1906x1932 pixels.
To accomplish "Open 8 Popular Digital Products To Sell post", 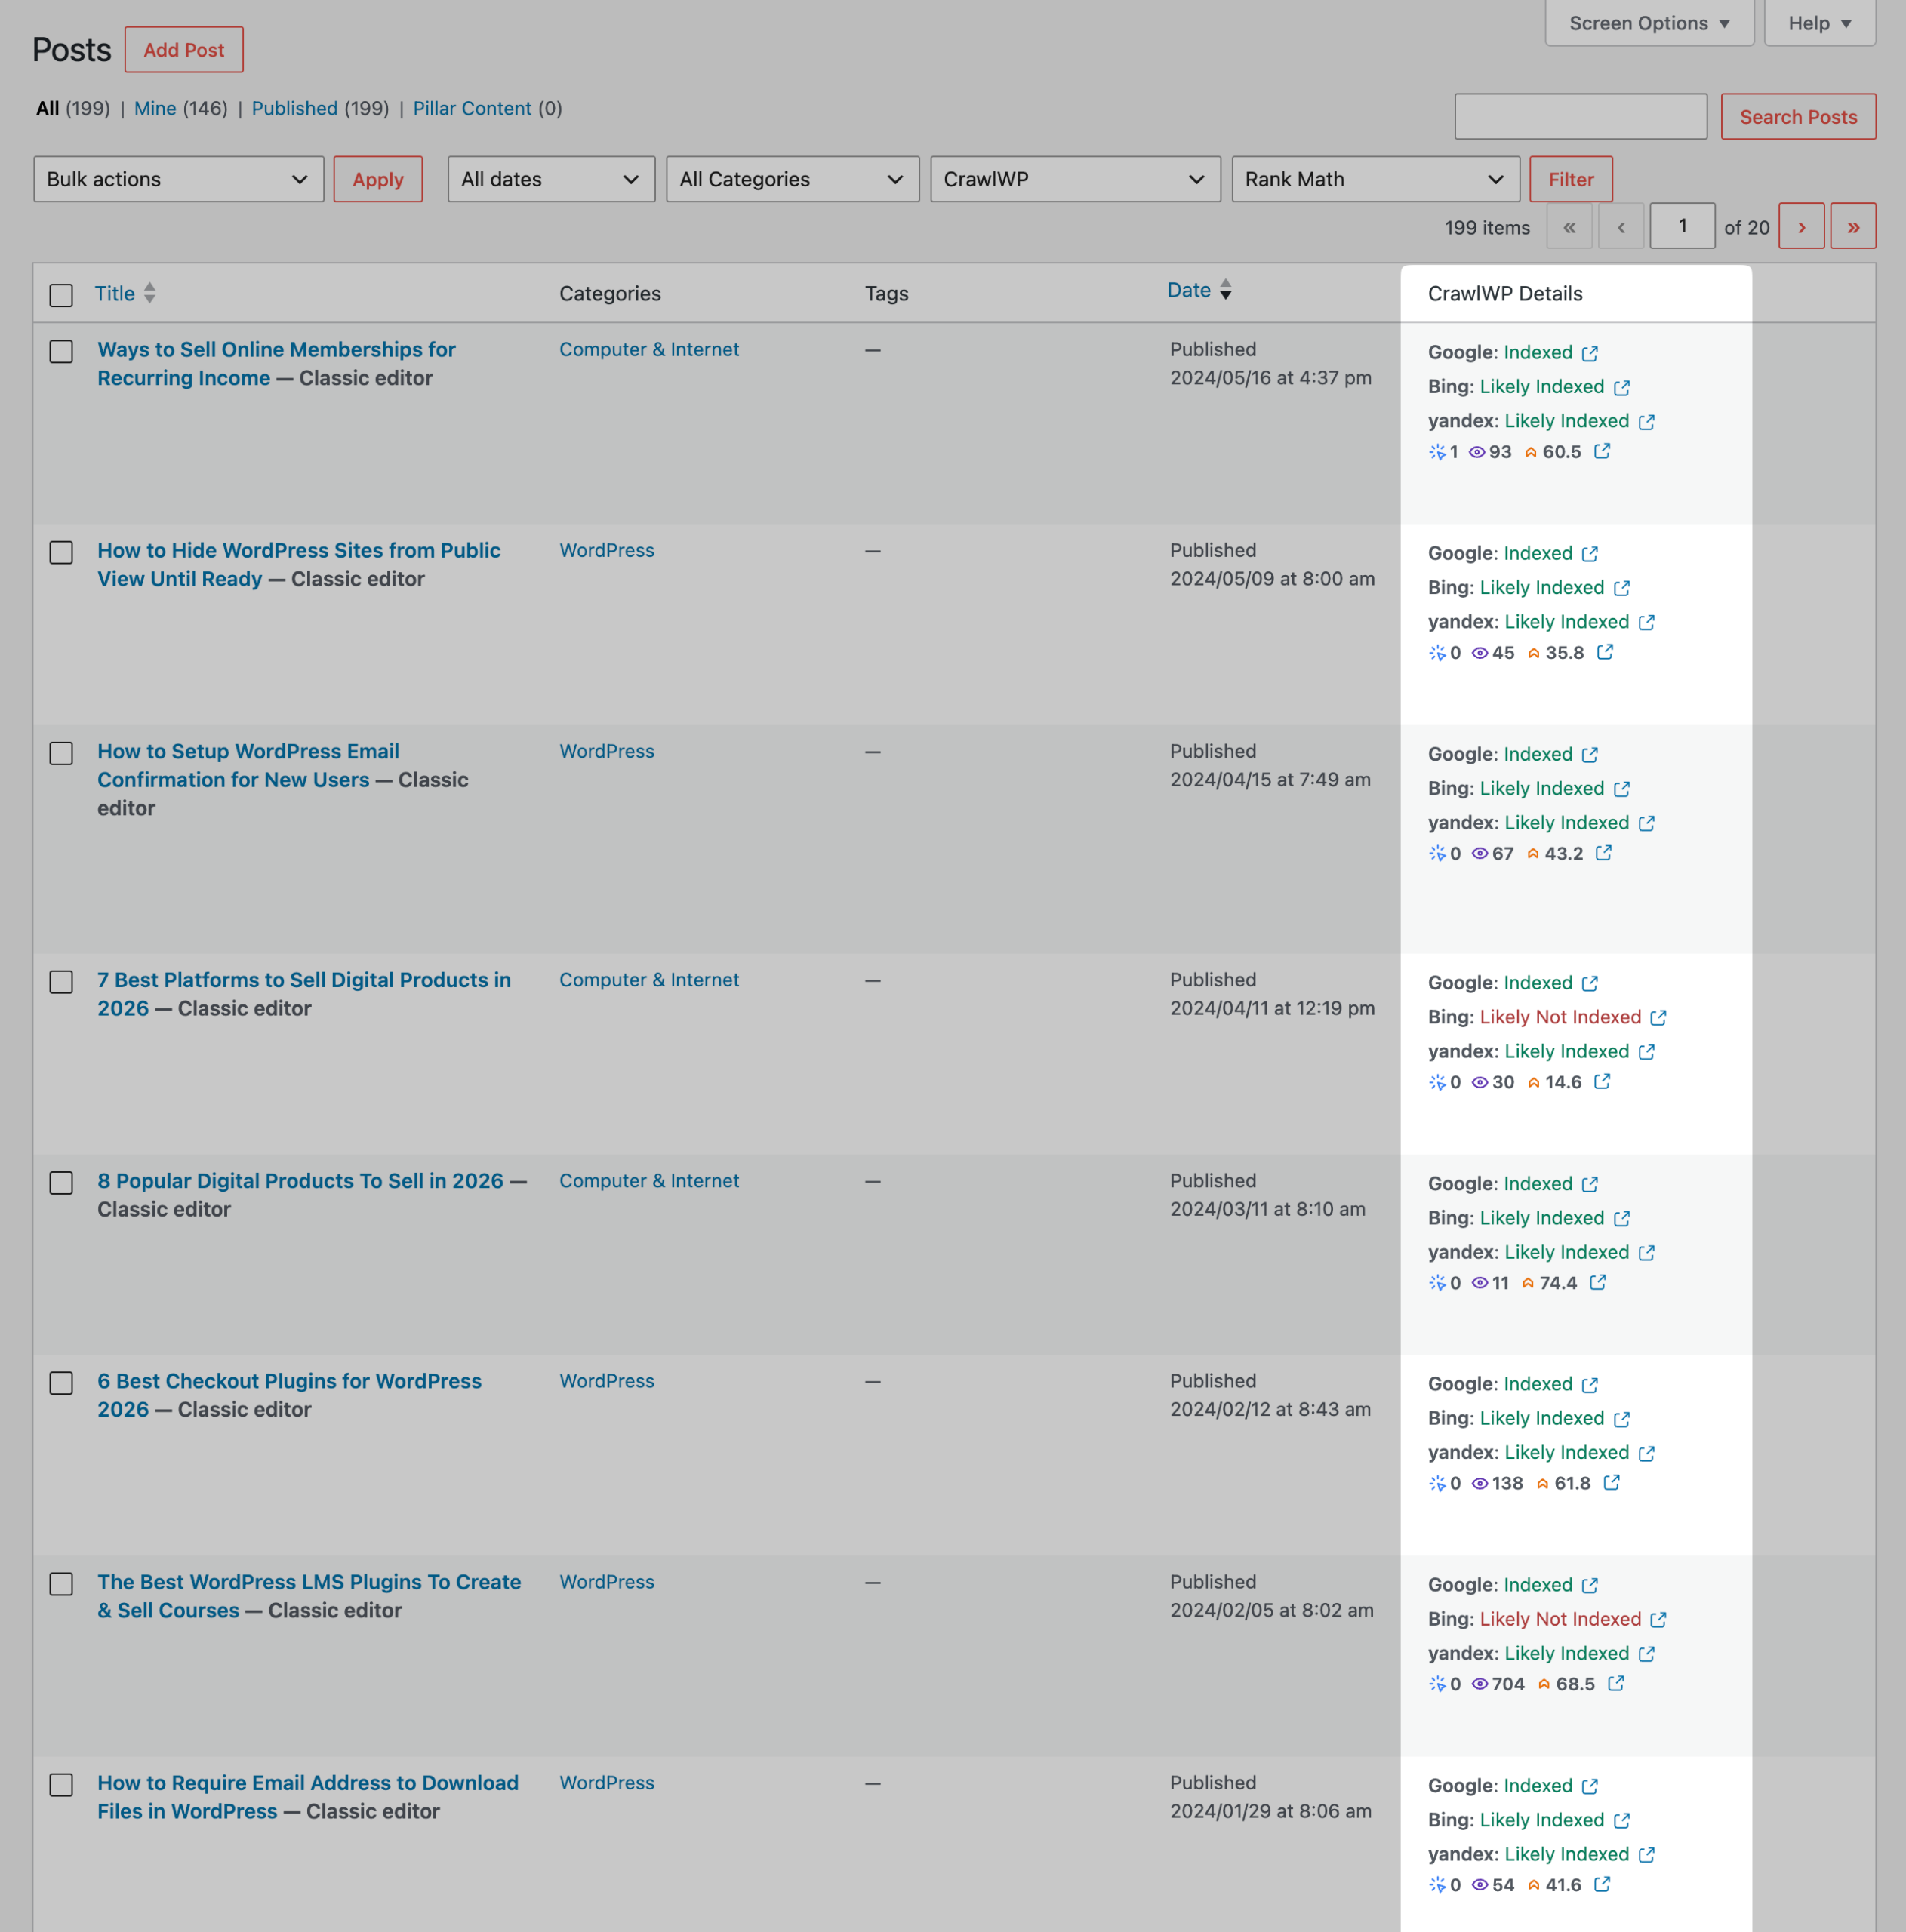I will coord(300,1181).
